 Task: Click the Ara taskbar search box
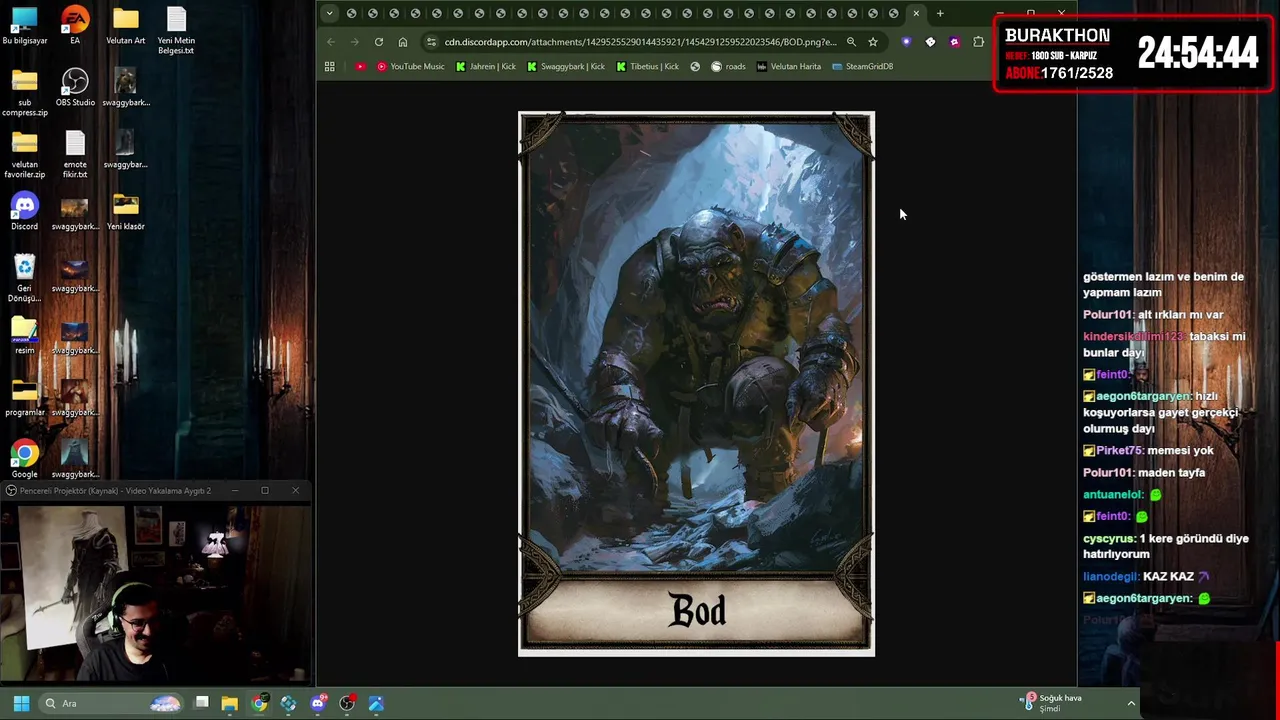tap(110, 703)
